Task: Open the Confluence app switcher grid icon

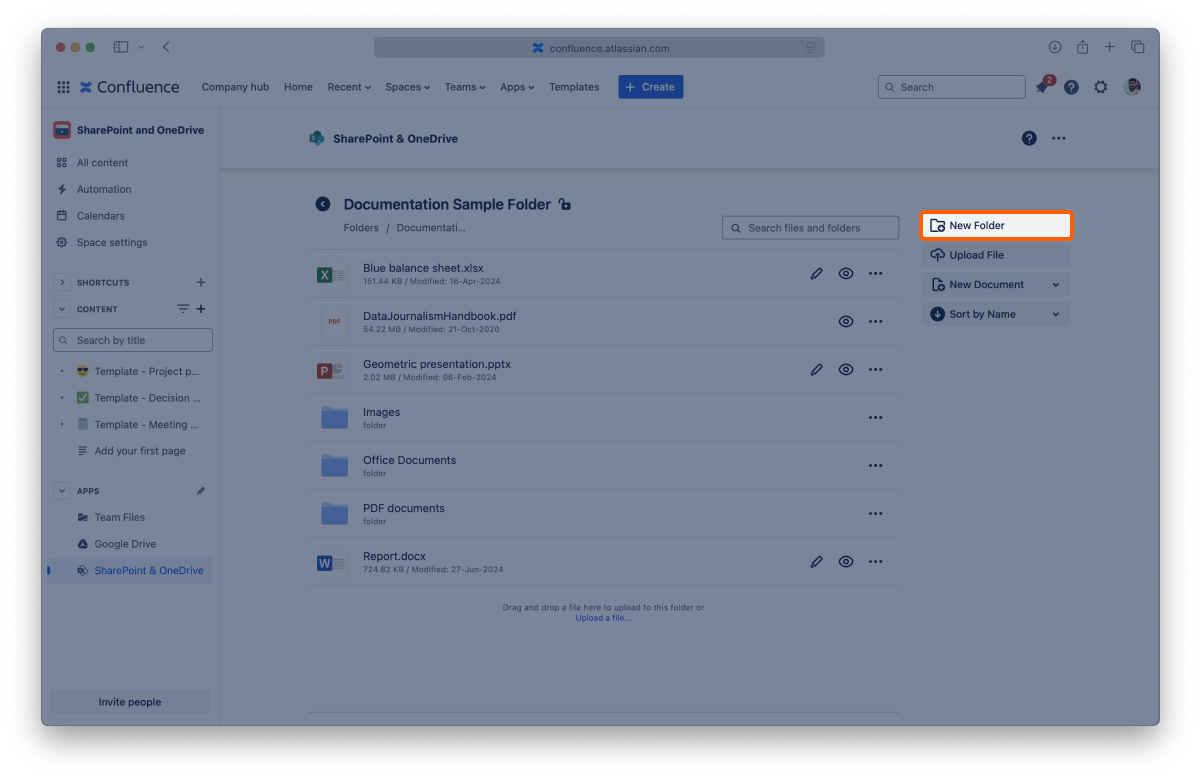Action: [x=63, y=87]
